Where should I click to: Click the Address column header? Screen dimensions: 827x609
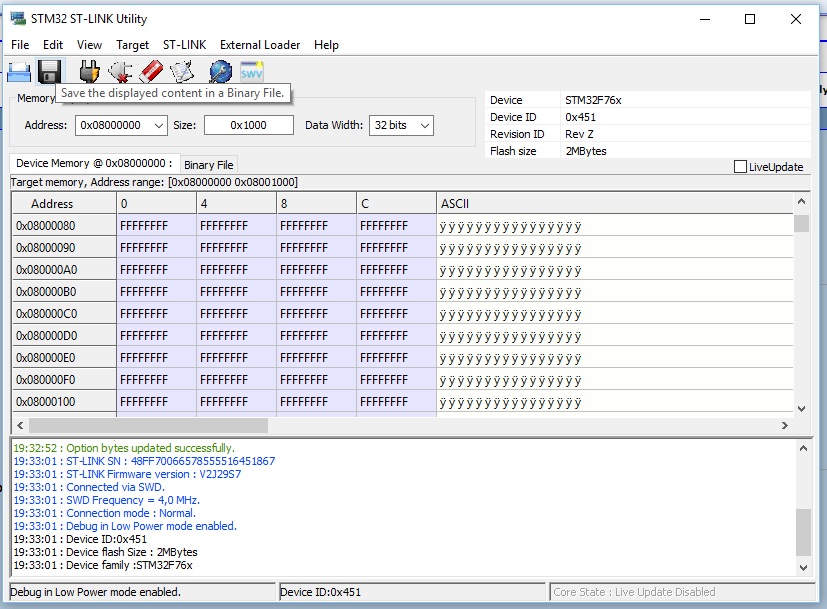(x=64, y=204)
